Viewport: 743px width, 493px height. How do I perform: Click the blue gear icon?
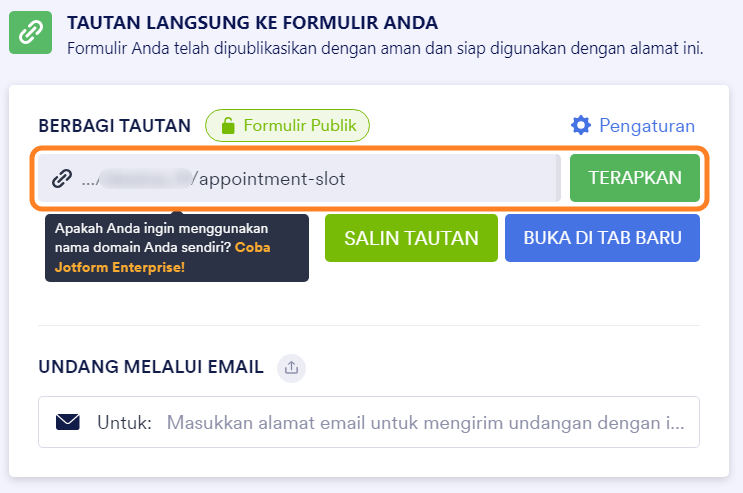click(x=581, y=125)
